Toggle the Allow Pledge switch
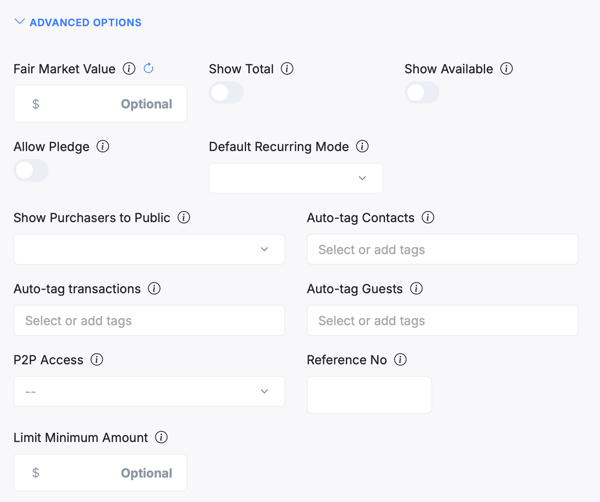 31,171
